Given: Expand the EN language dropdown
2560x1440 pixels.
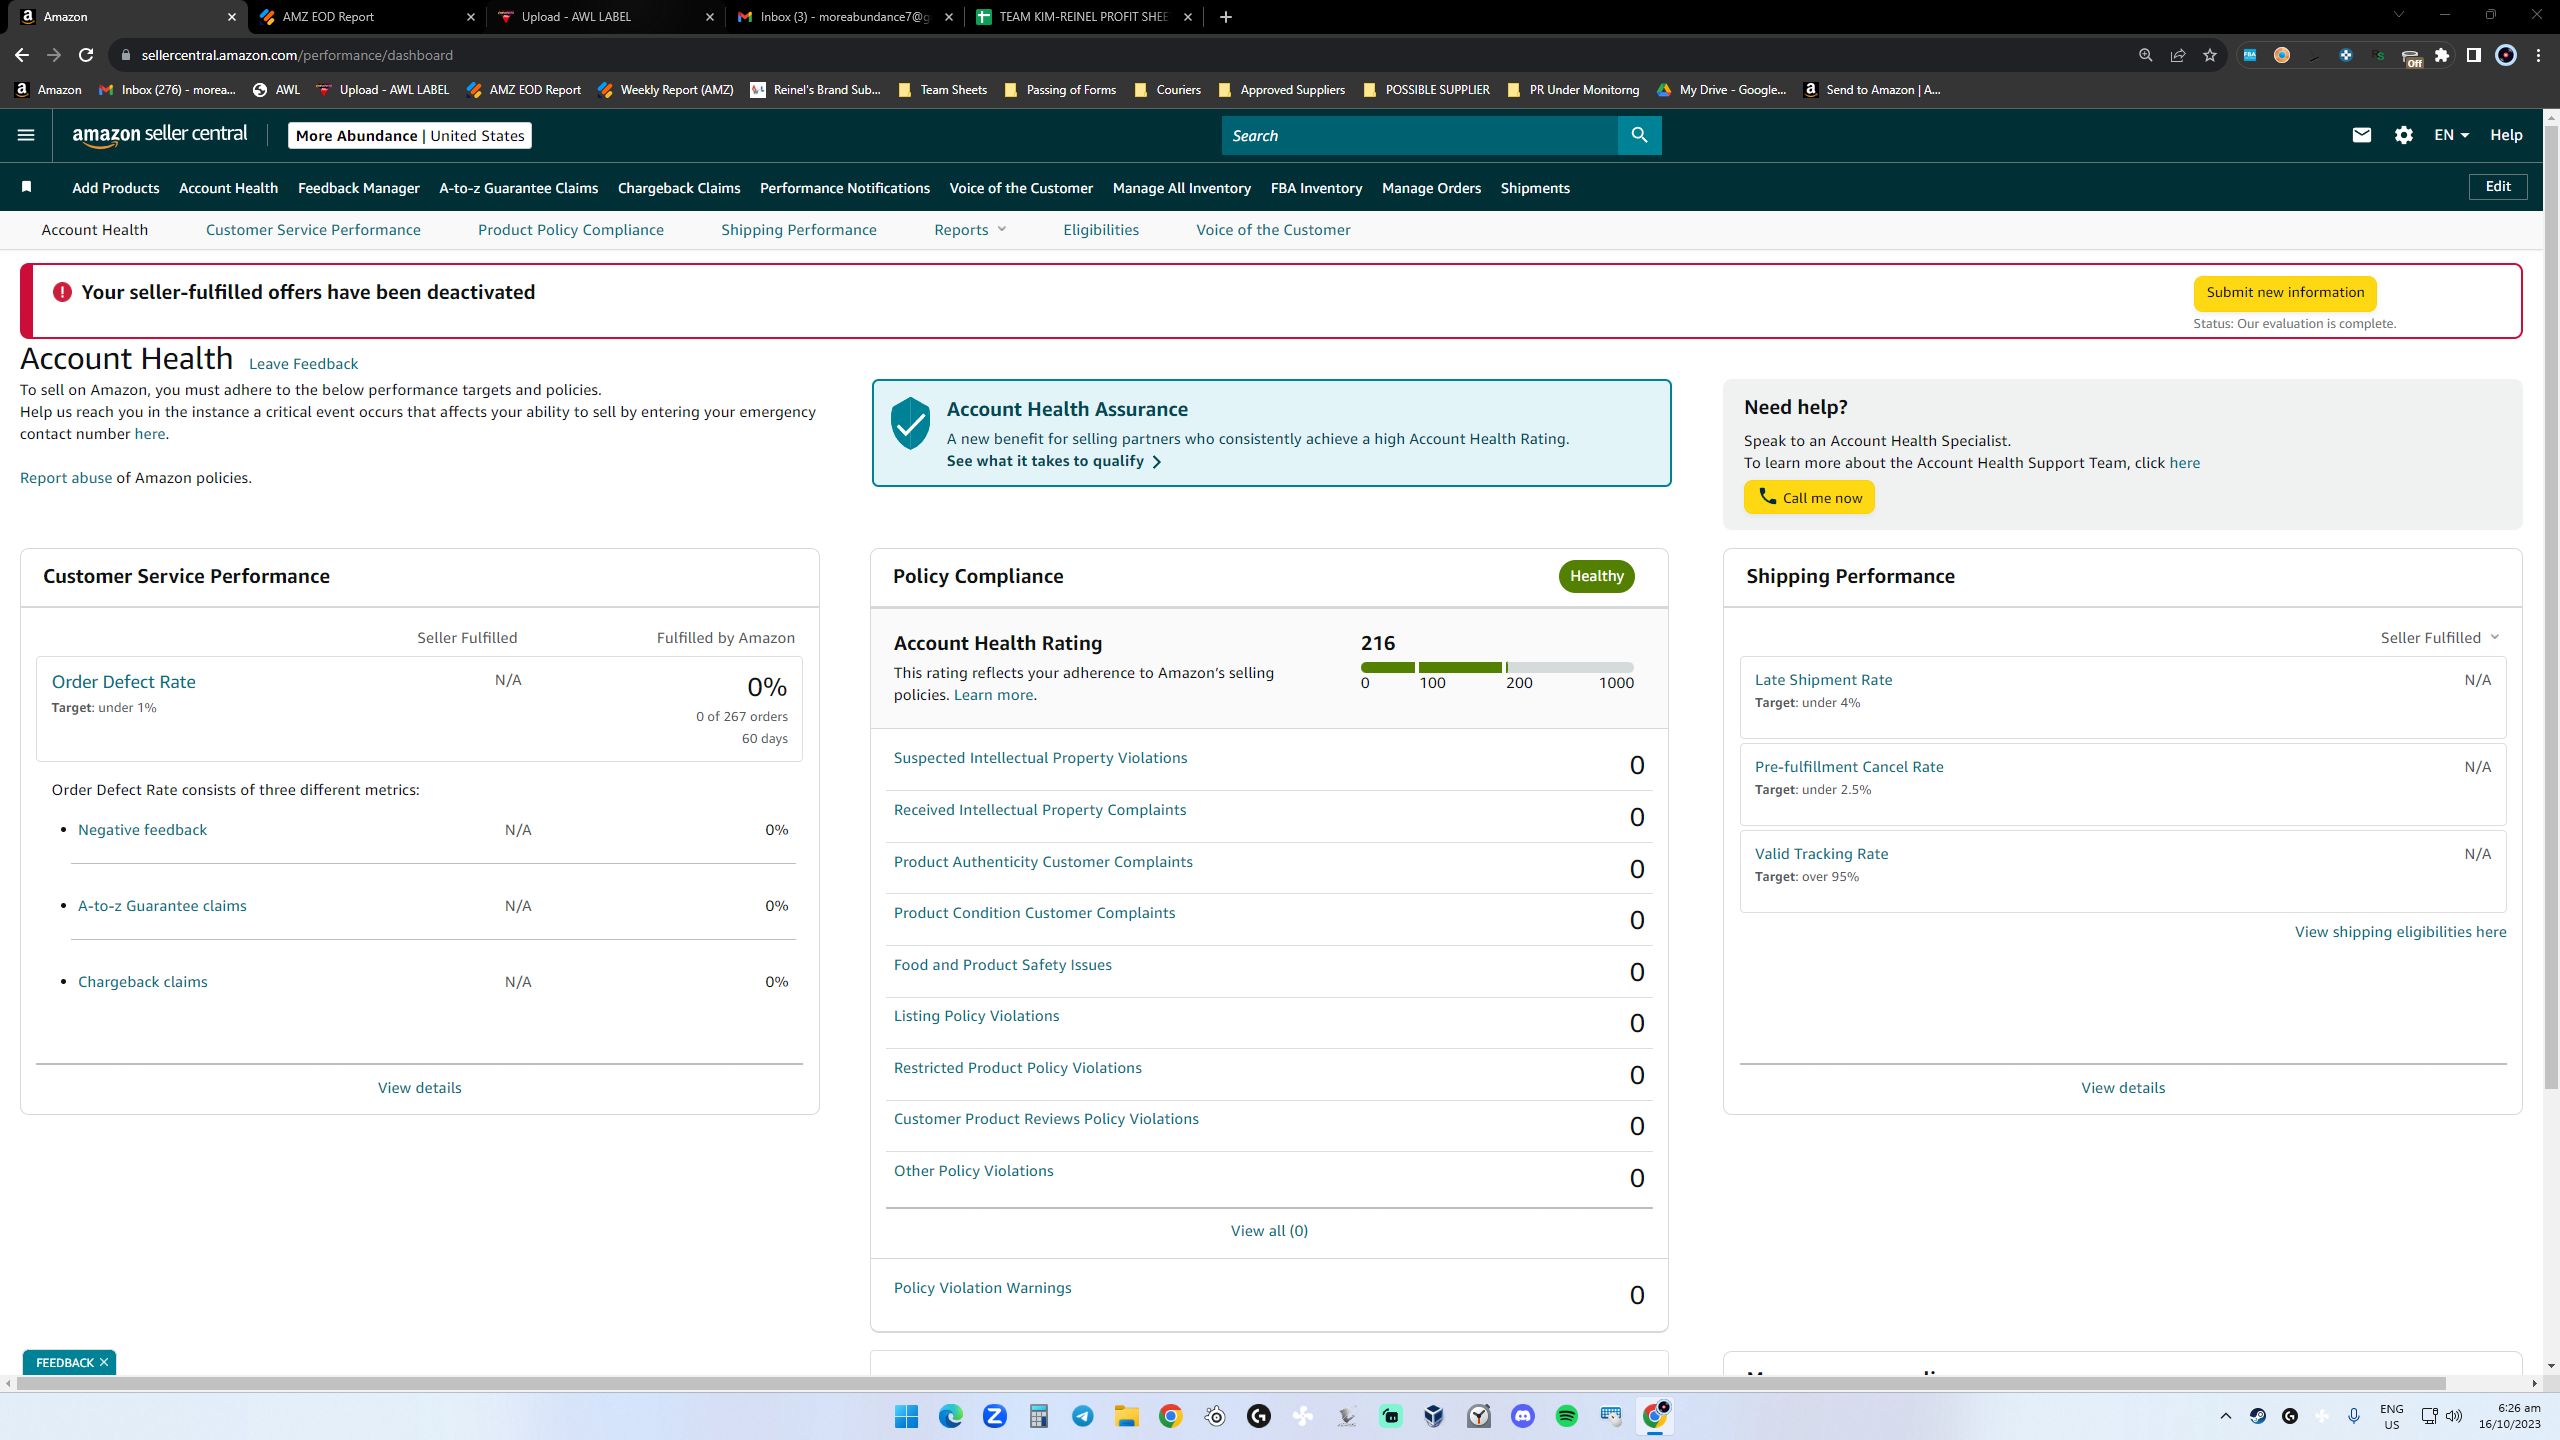Looking at the screenshot, I should 2452,135.
